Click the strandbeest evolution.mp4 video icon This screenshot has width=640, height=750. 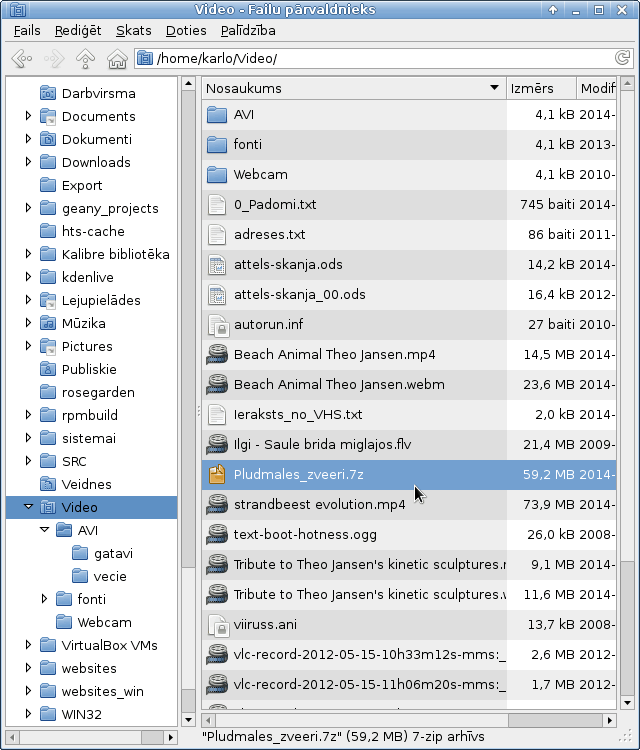click(x=217, y=505)
